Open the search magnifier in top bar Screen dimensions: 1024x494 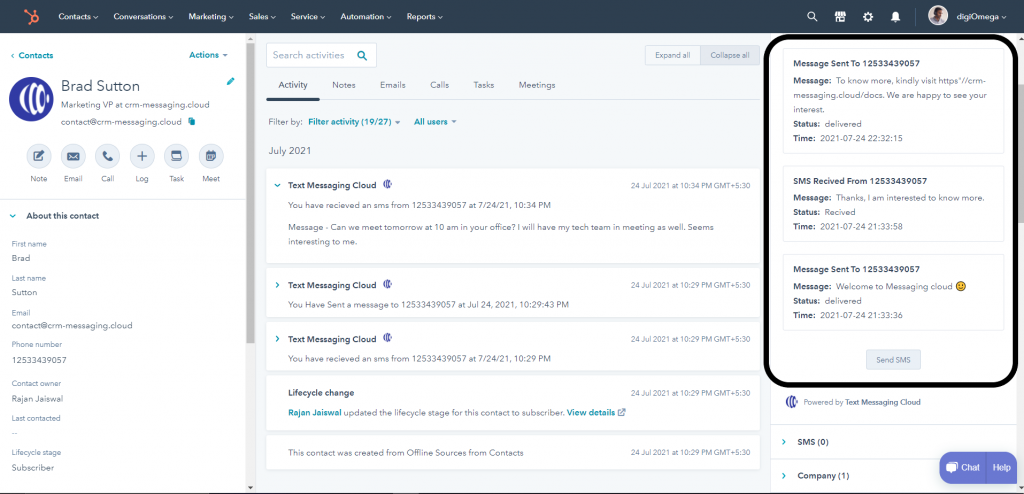coord(812,17)
